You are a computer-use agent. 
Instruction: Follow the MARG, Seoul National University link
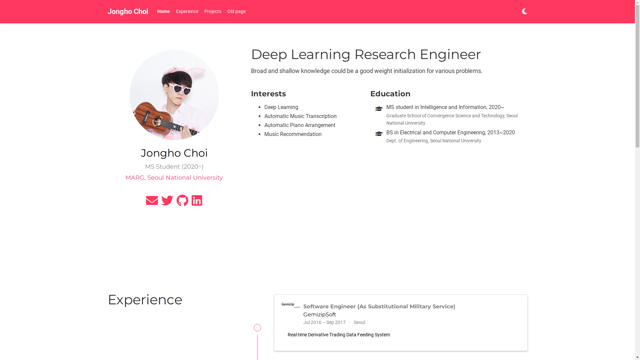[174, 178]
